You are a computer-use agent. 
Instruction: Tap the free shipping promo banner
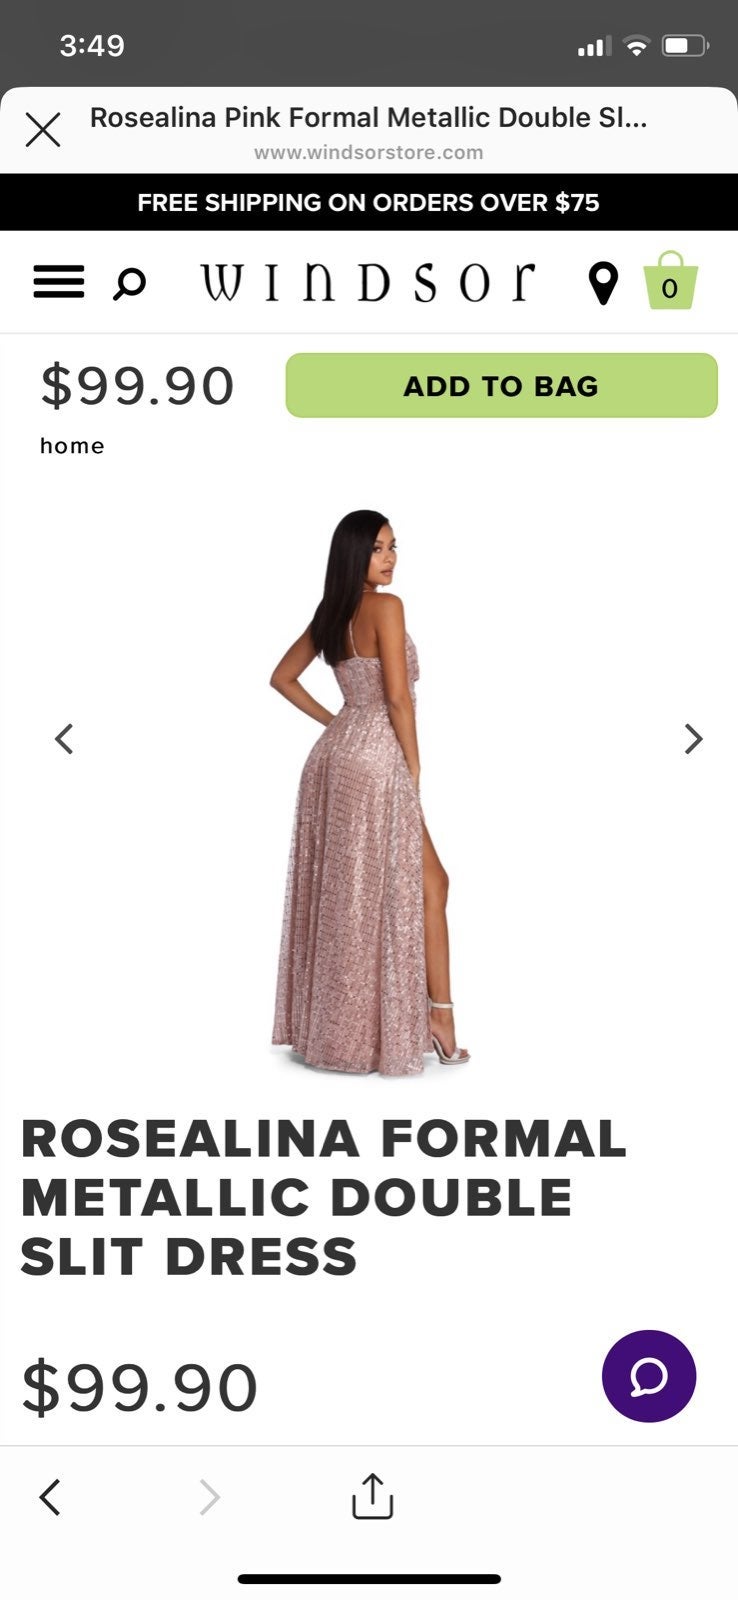[x=369, y=203]
